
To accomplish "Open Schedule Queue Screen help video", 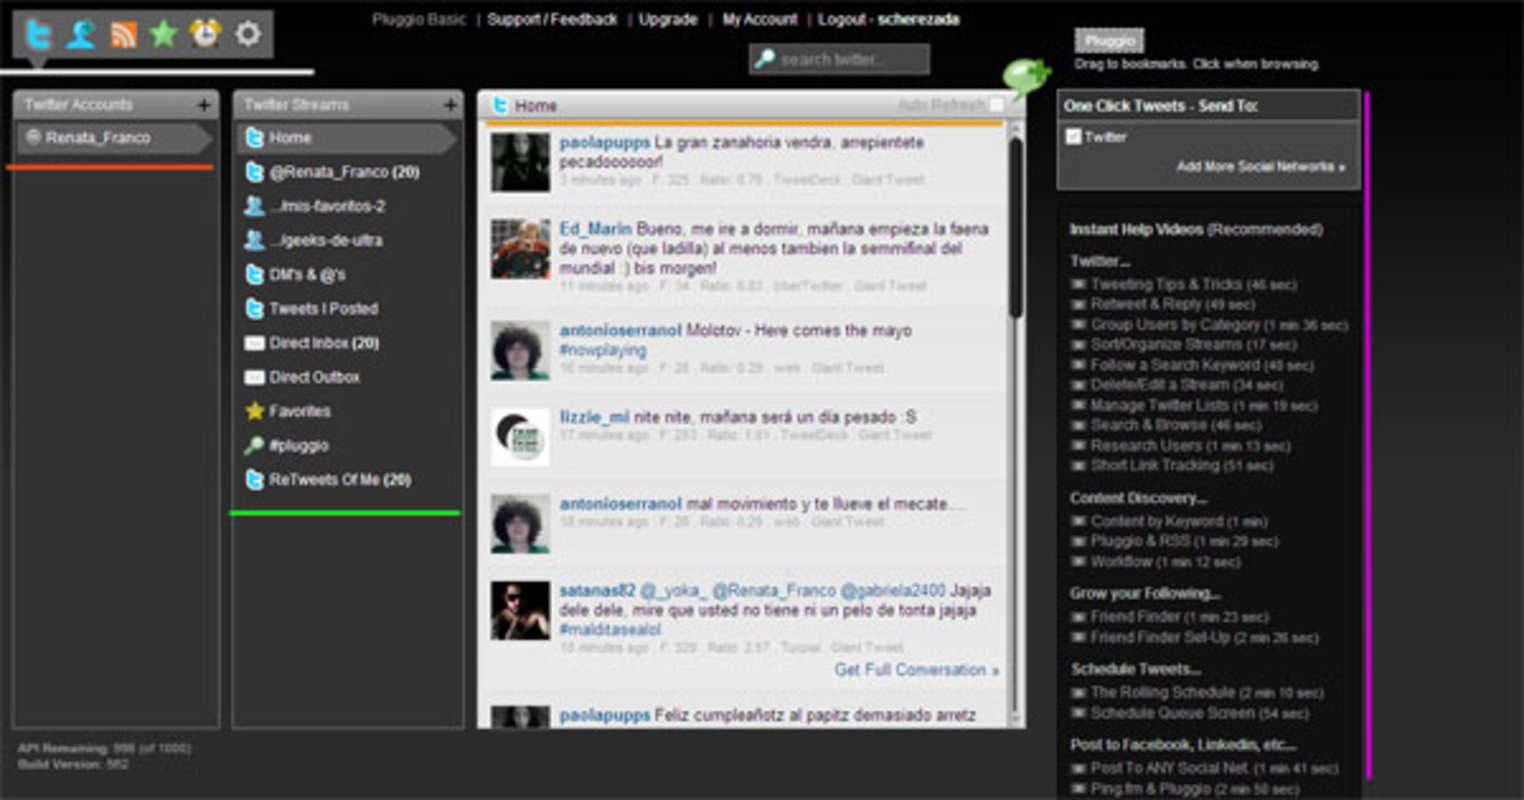I will (x=1199, y=713).
